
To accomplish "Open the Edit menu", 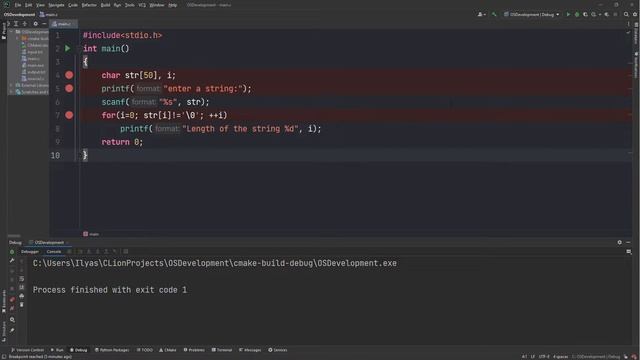I will tap(28, 5).
